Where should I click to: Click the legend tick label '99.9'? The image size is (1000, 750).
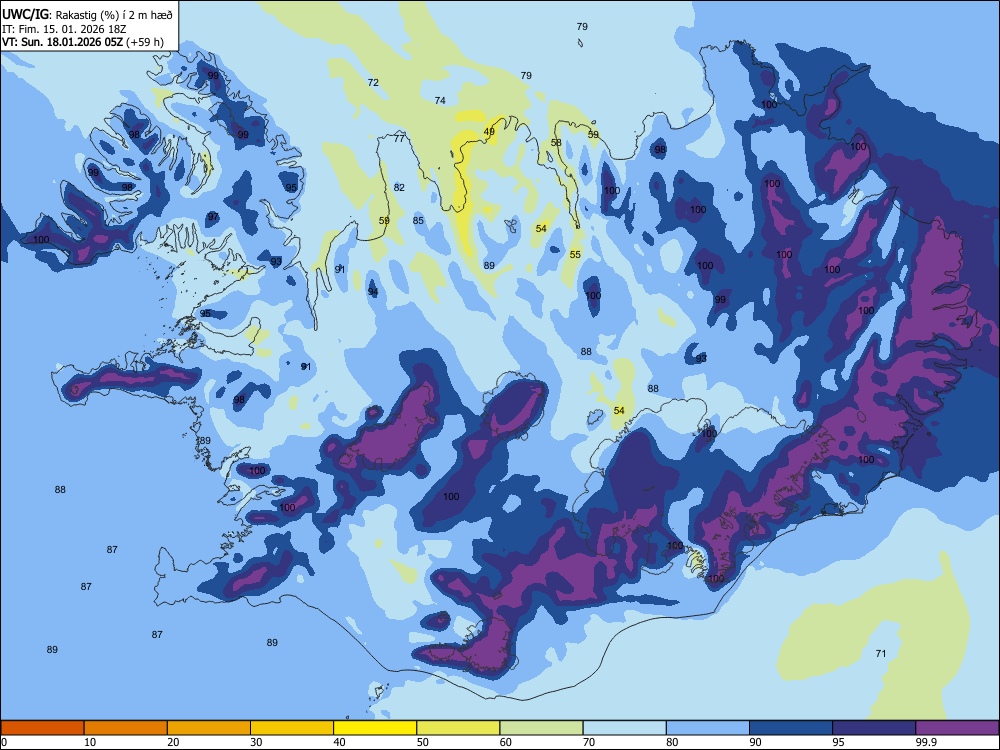pyautogui.click(x=926, y=742)
